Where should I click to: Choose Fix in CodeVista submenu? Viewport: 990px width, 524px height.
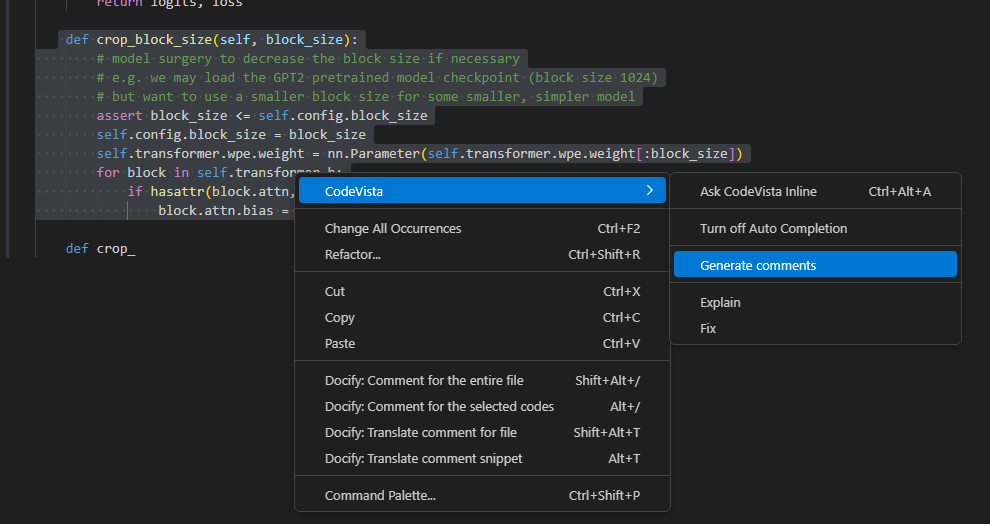[815, 328]
